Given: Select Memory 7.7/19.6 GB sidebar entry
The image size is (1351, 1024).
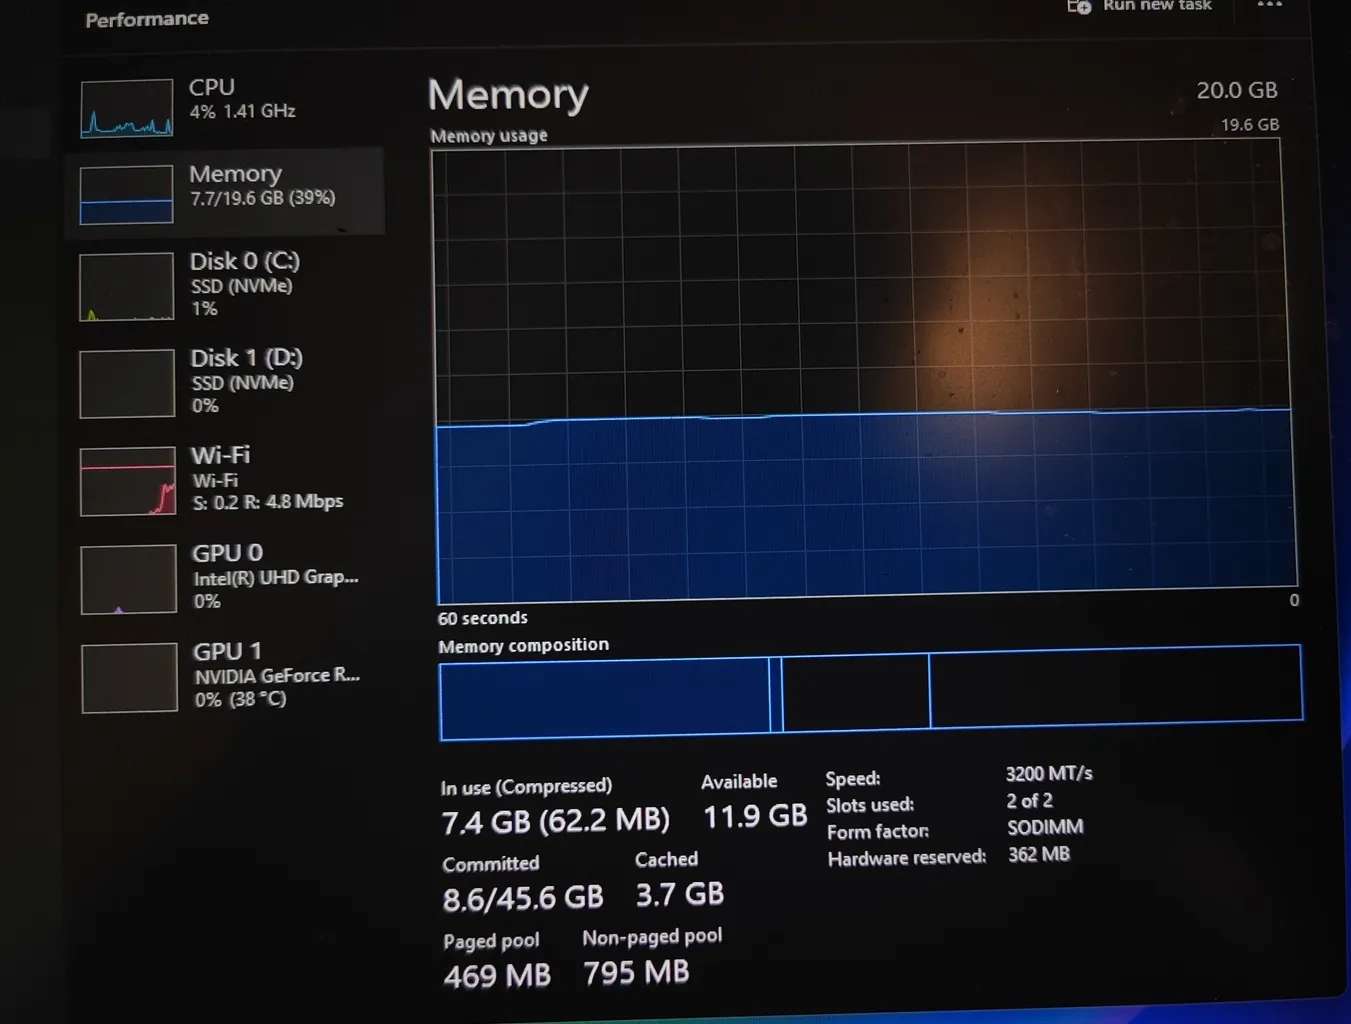Looking at the screenshot, I should tap(262, 186).
